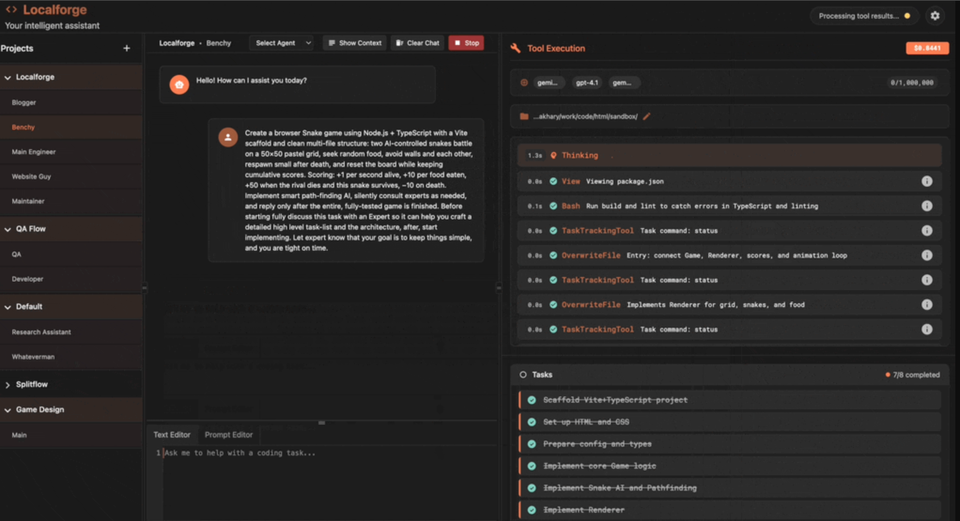The height and width of the screenshot is (521, 960).
Task: Click the Show Context button
Action: (355, 43)
